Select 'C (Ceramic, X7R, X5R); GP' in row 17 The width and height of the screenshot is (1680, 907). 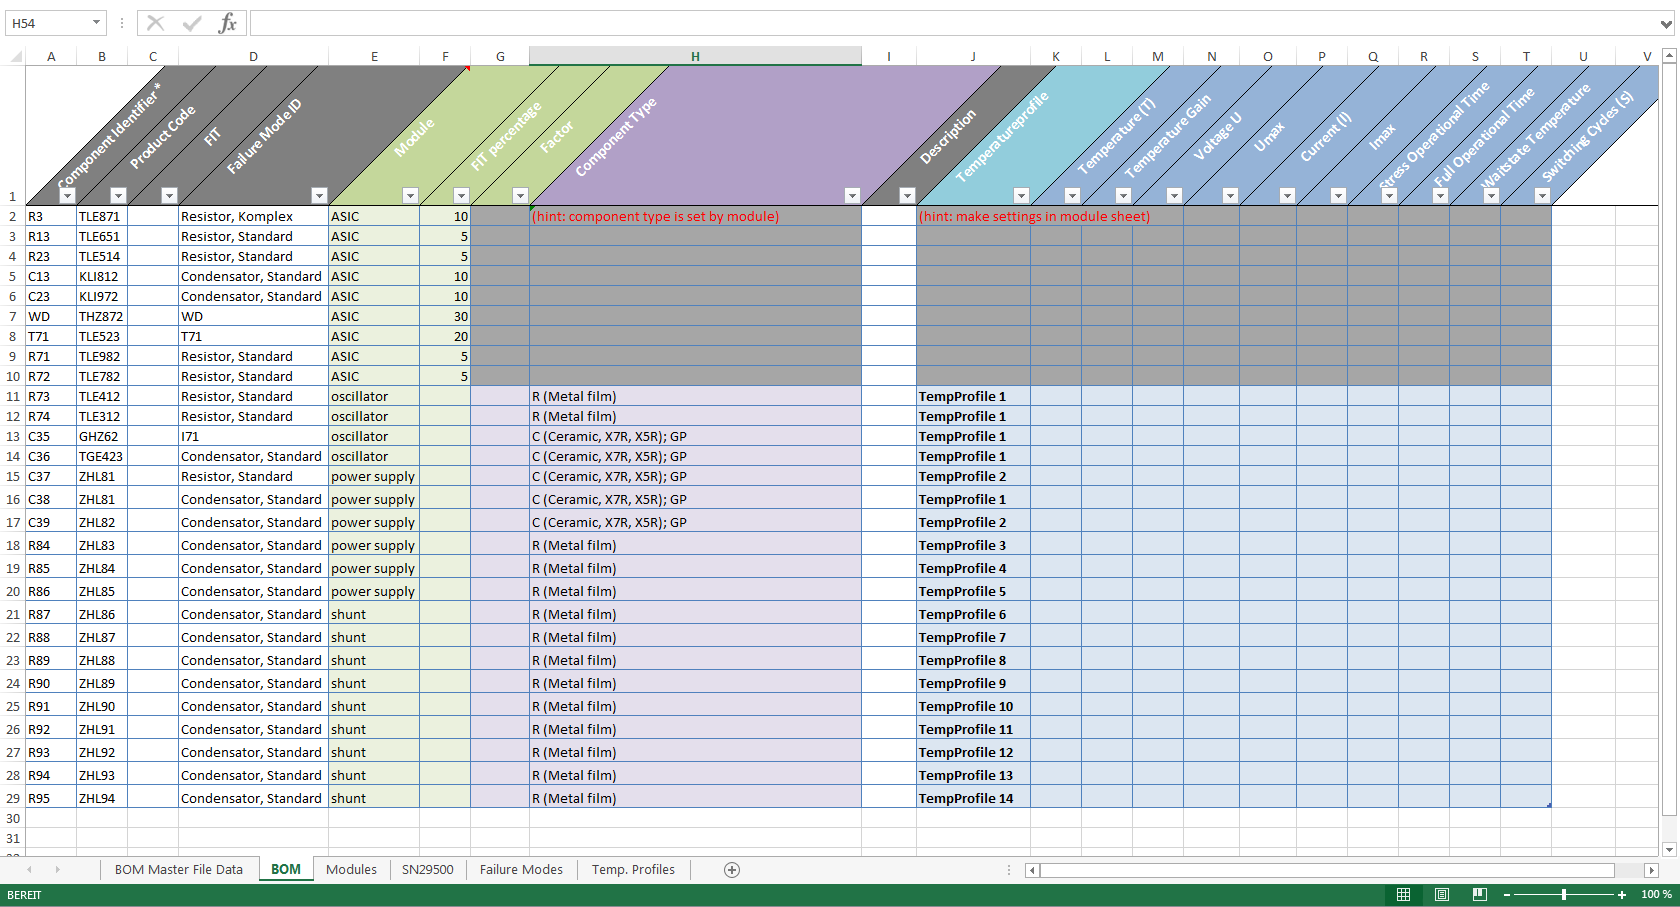695,522
